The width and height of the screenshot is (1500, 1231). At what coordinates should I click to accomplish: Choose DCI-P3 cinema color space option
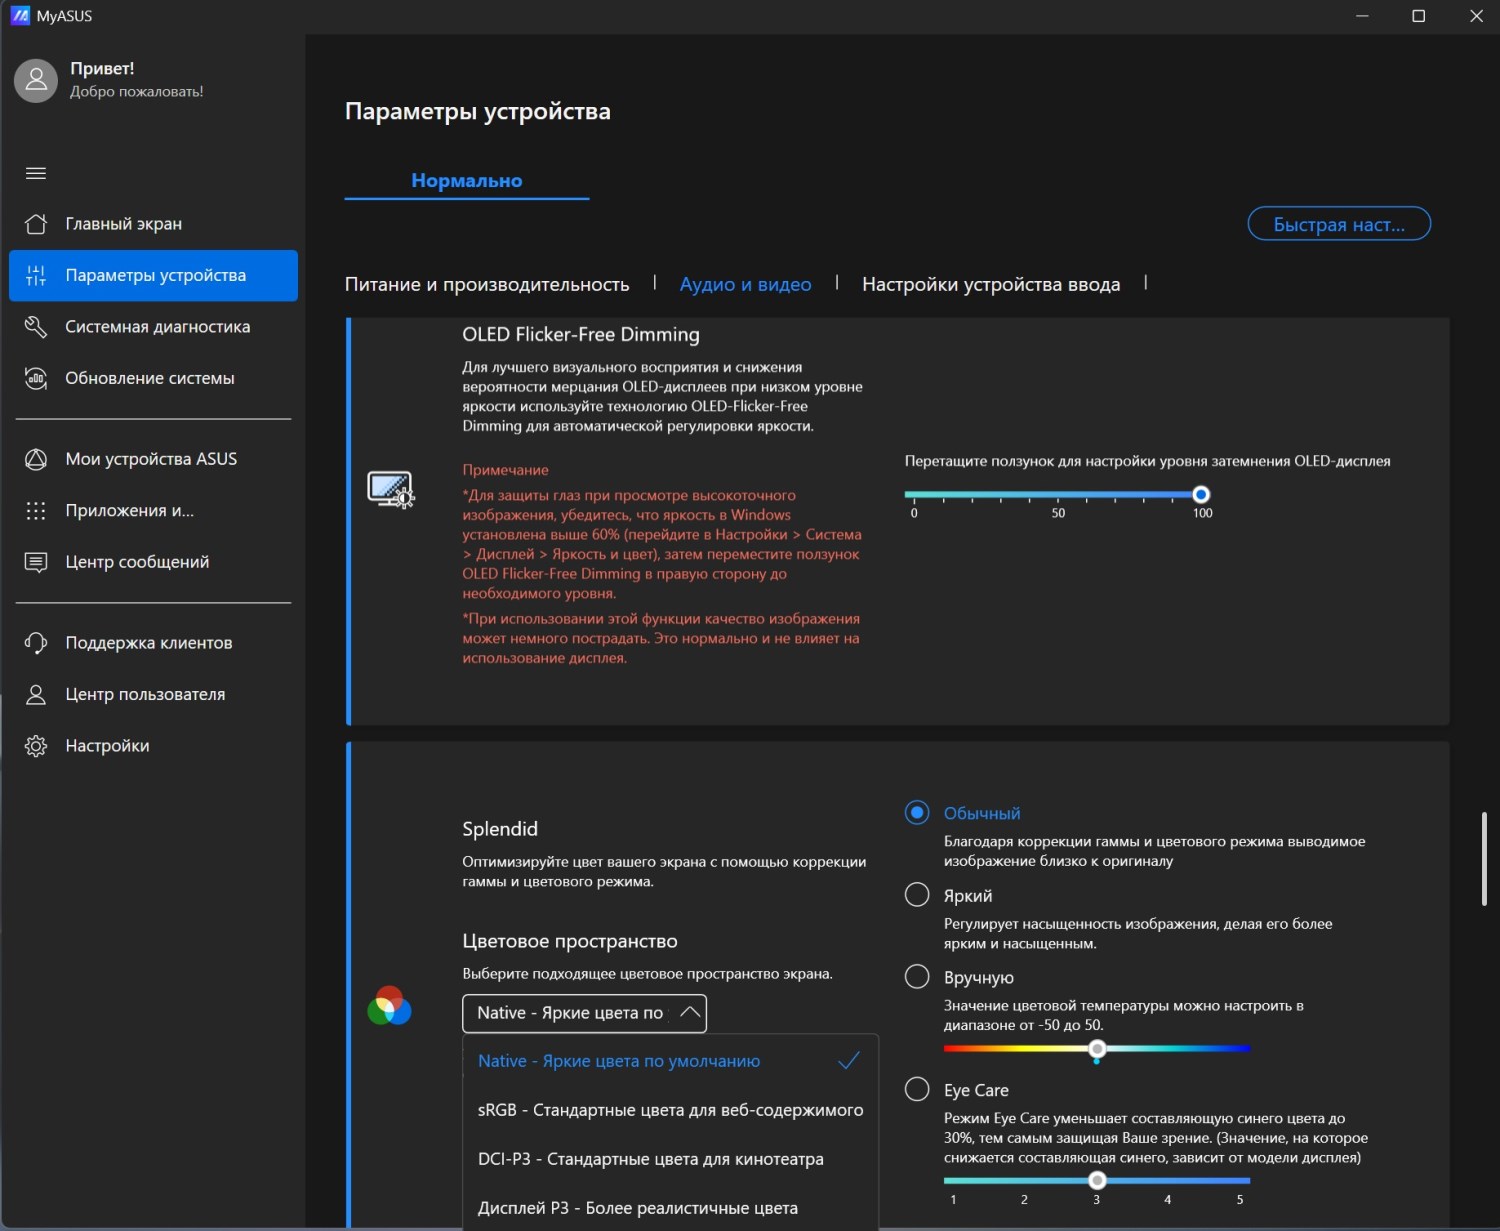(x=650, y=1159)
